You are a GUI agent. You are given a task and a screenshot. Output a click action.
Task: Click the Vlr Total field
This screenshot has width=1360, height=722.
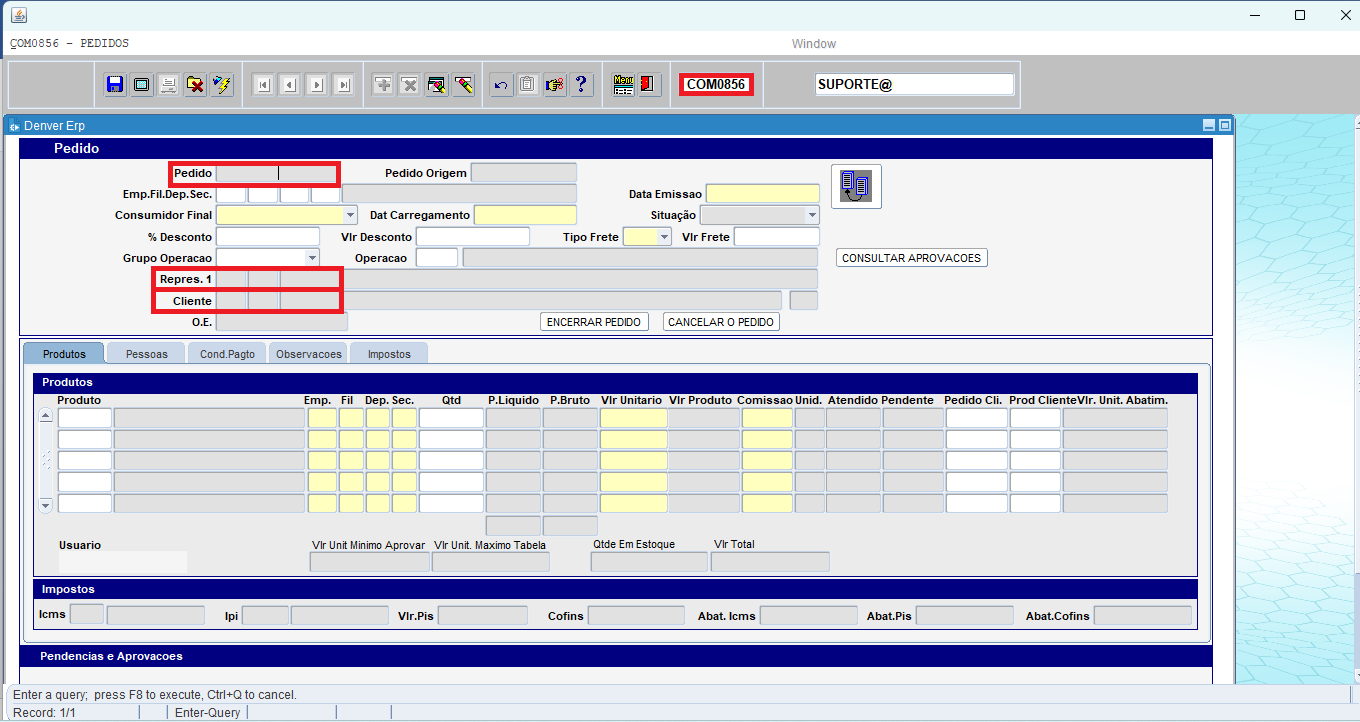[x=770, y=562]
